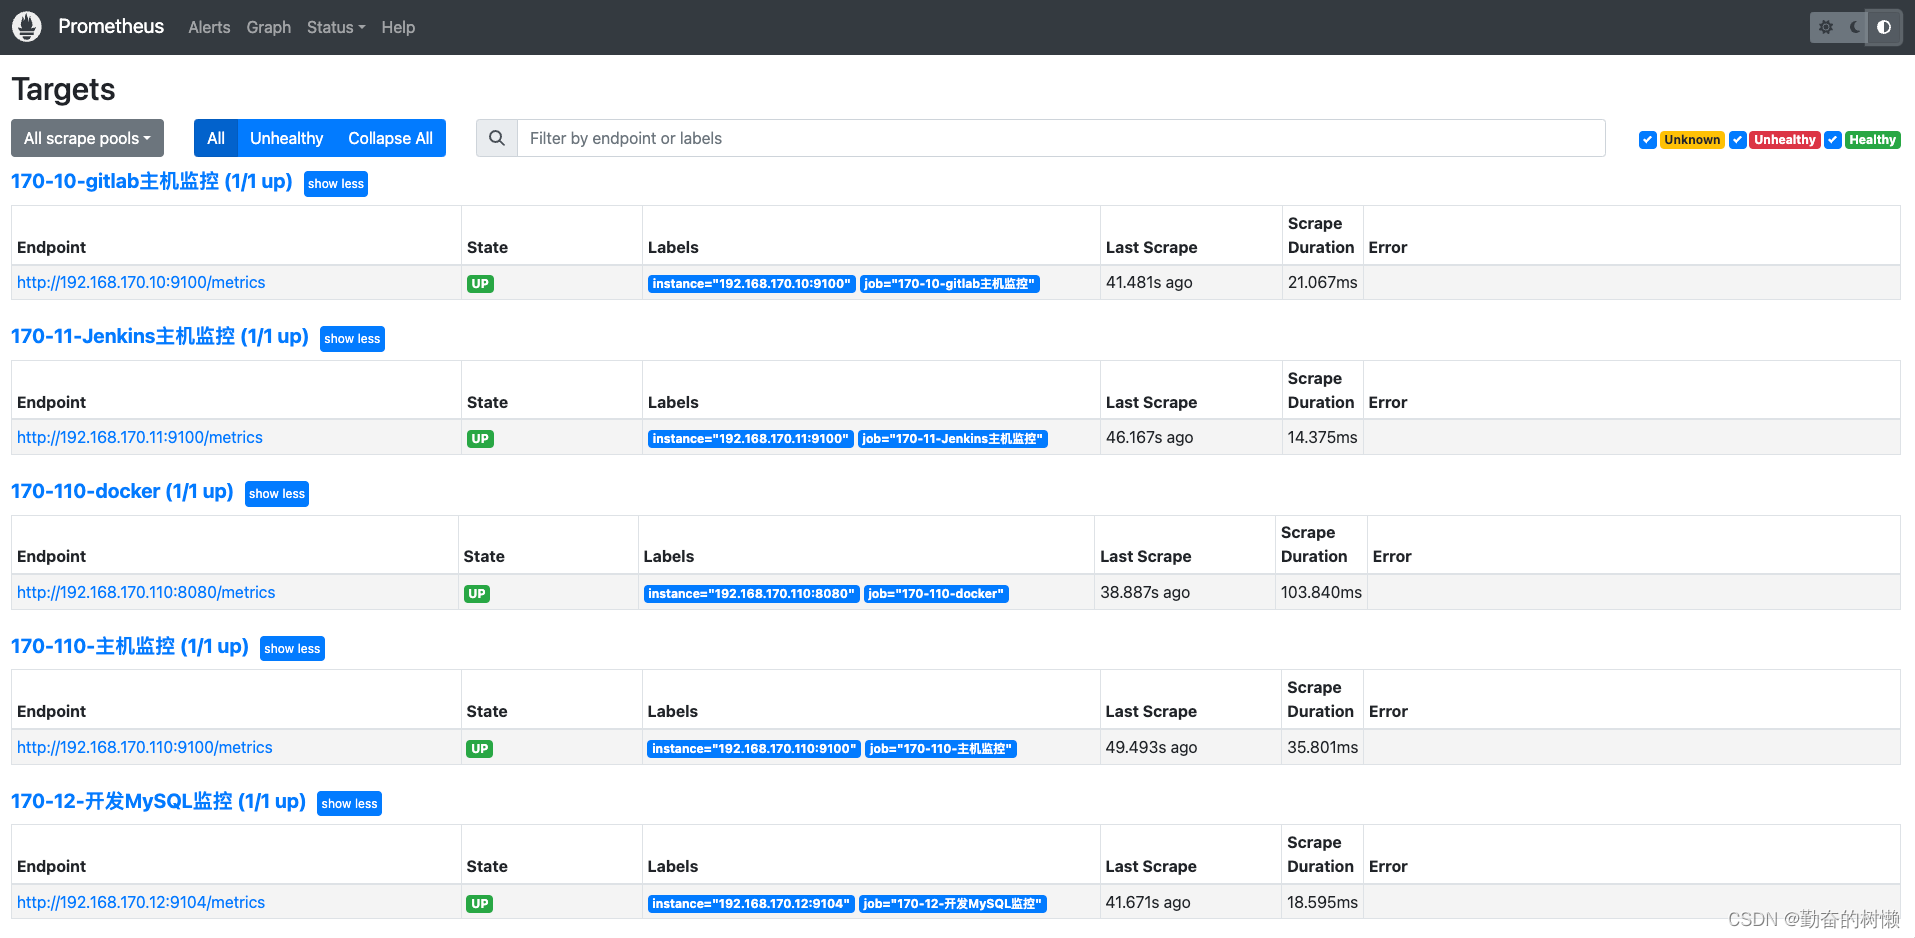The image size is (1915, 938).
Task: Click the Collapse All button
Action: (x=390, y=138)
